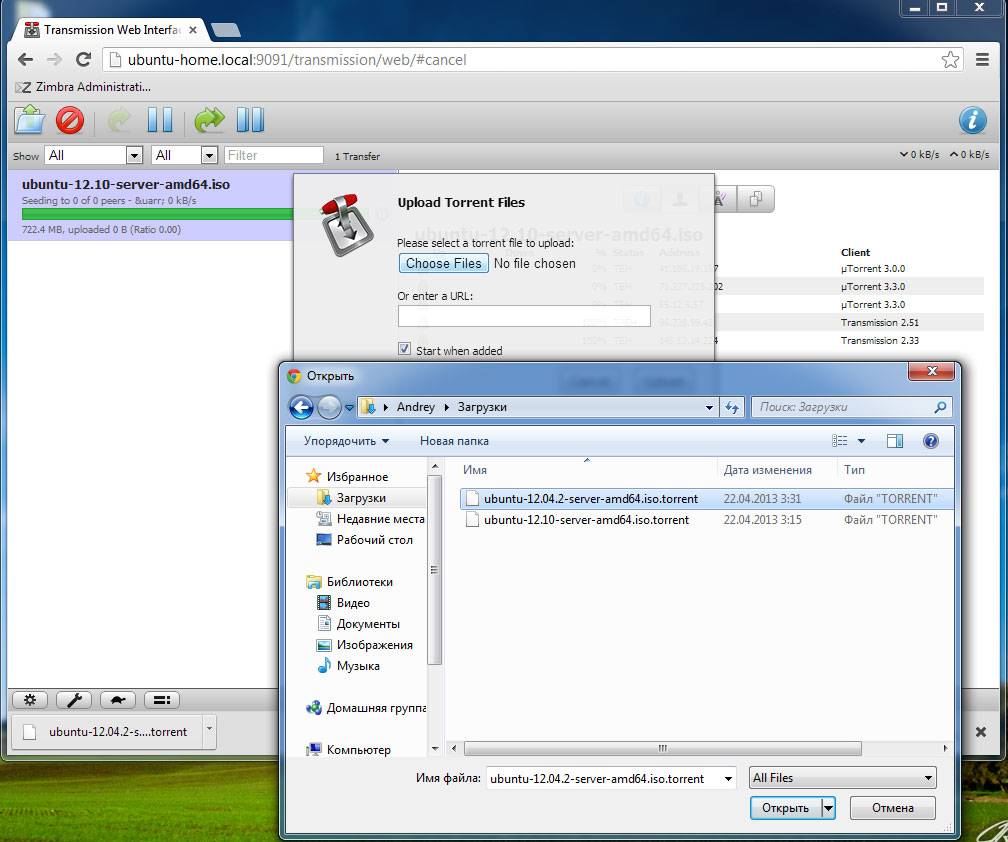Reload the Transmission web page

(83, 60)
